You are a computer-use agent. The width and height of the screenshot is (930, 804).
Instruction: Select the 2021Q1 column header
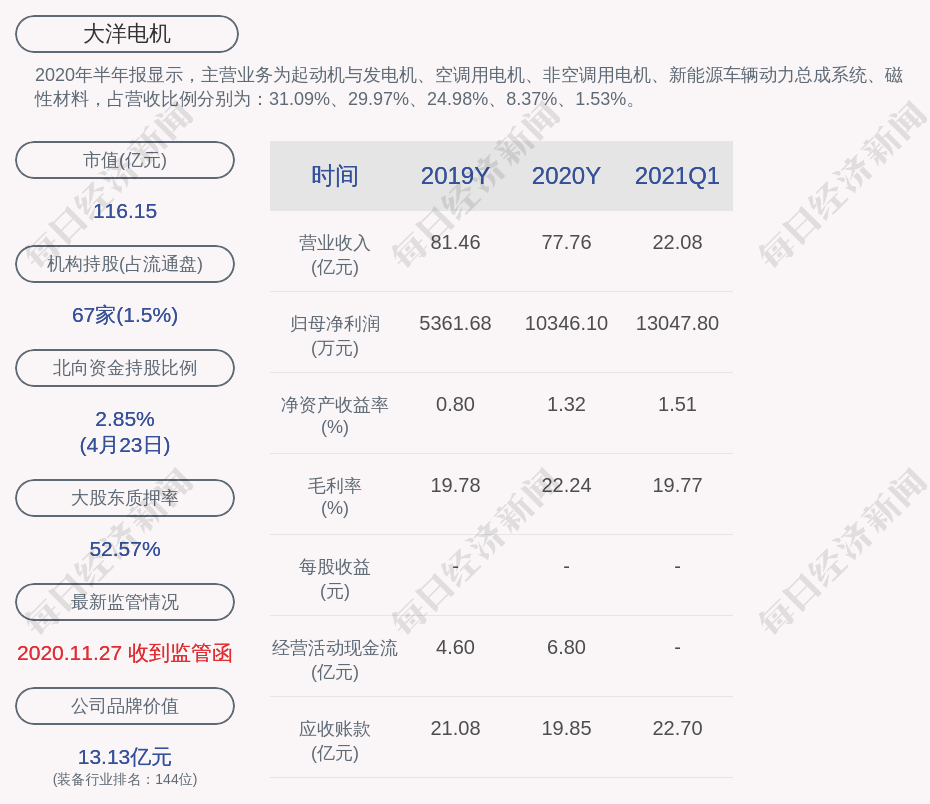click(677, 176)
